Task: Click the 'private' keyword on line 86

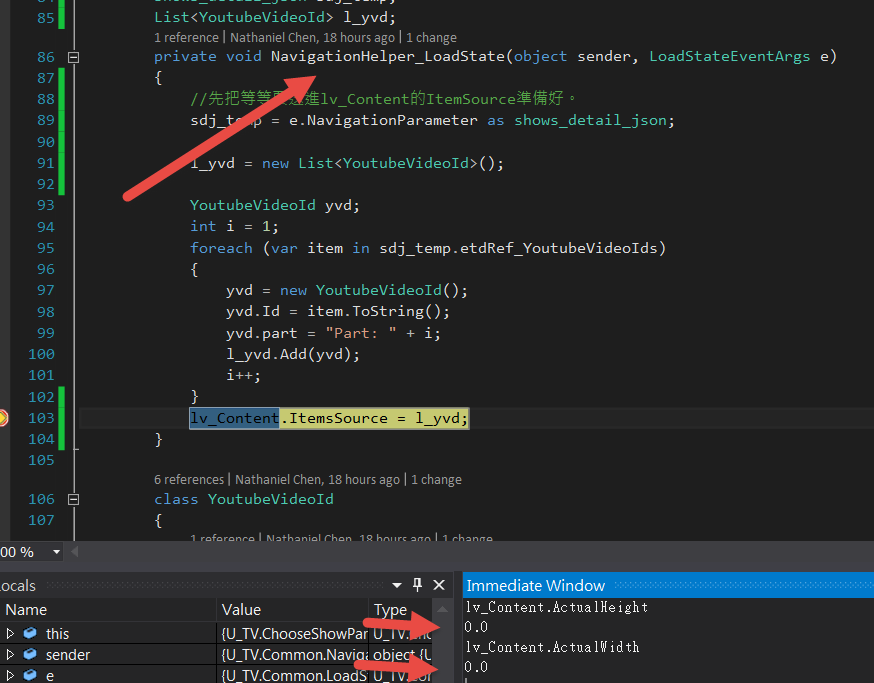Action: [x=185, y=56]
